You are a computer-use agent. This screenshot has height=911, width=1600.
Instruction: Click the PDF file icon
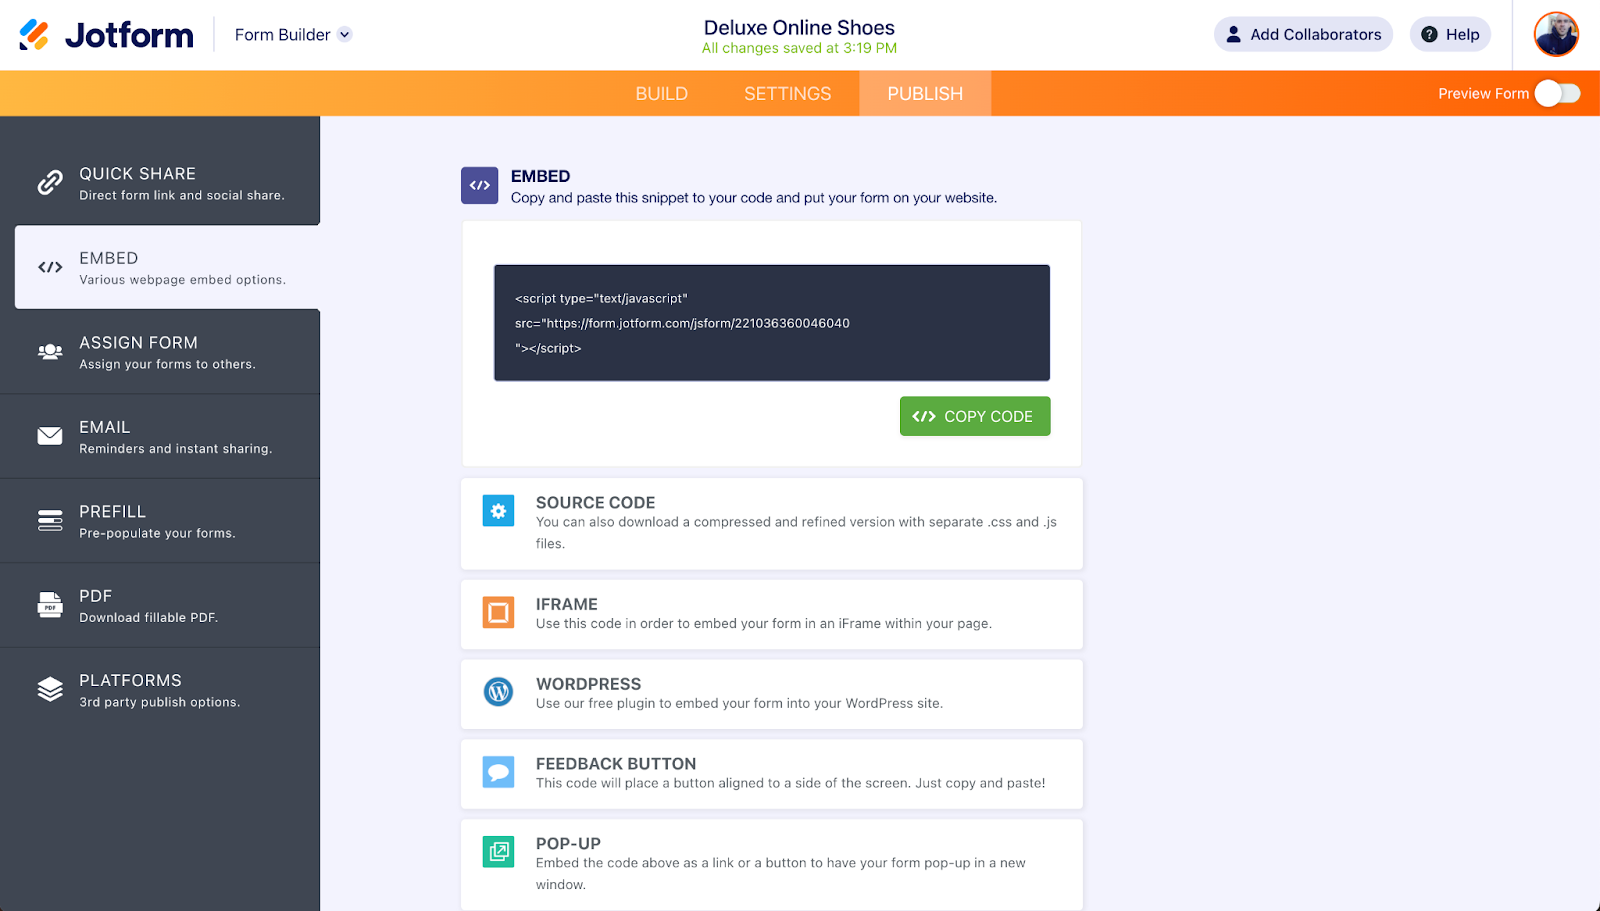click(50, 605)
